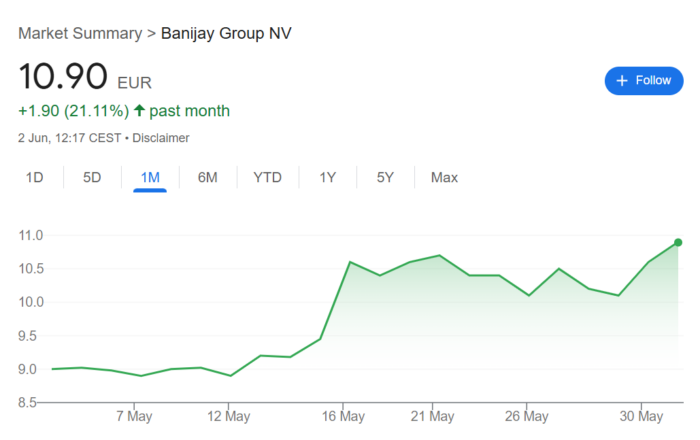Click the plus icon on Follow button

coord(621,81)
